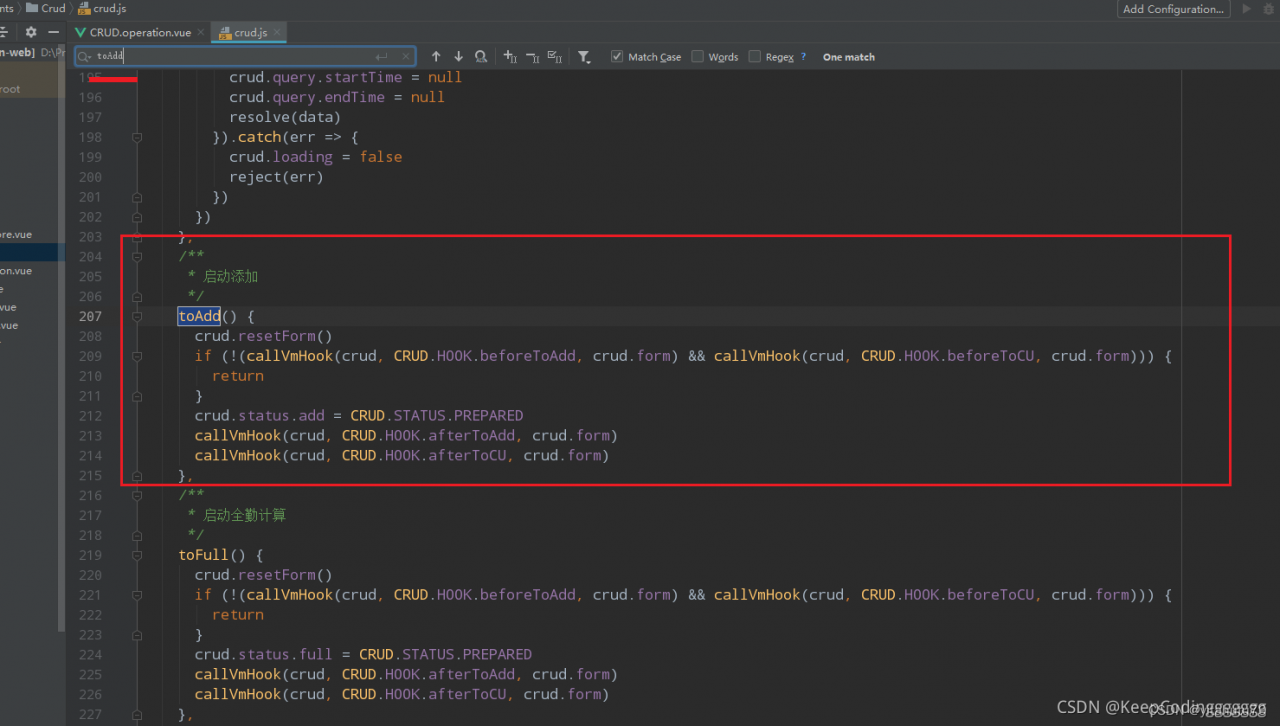Go to previous search occurrence arrow
The width and height of the screenshot is (1280, 726).
pos(436,57)
